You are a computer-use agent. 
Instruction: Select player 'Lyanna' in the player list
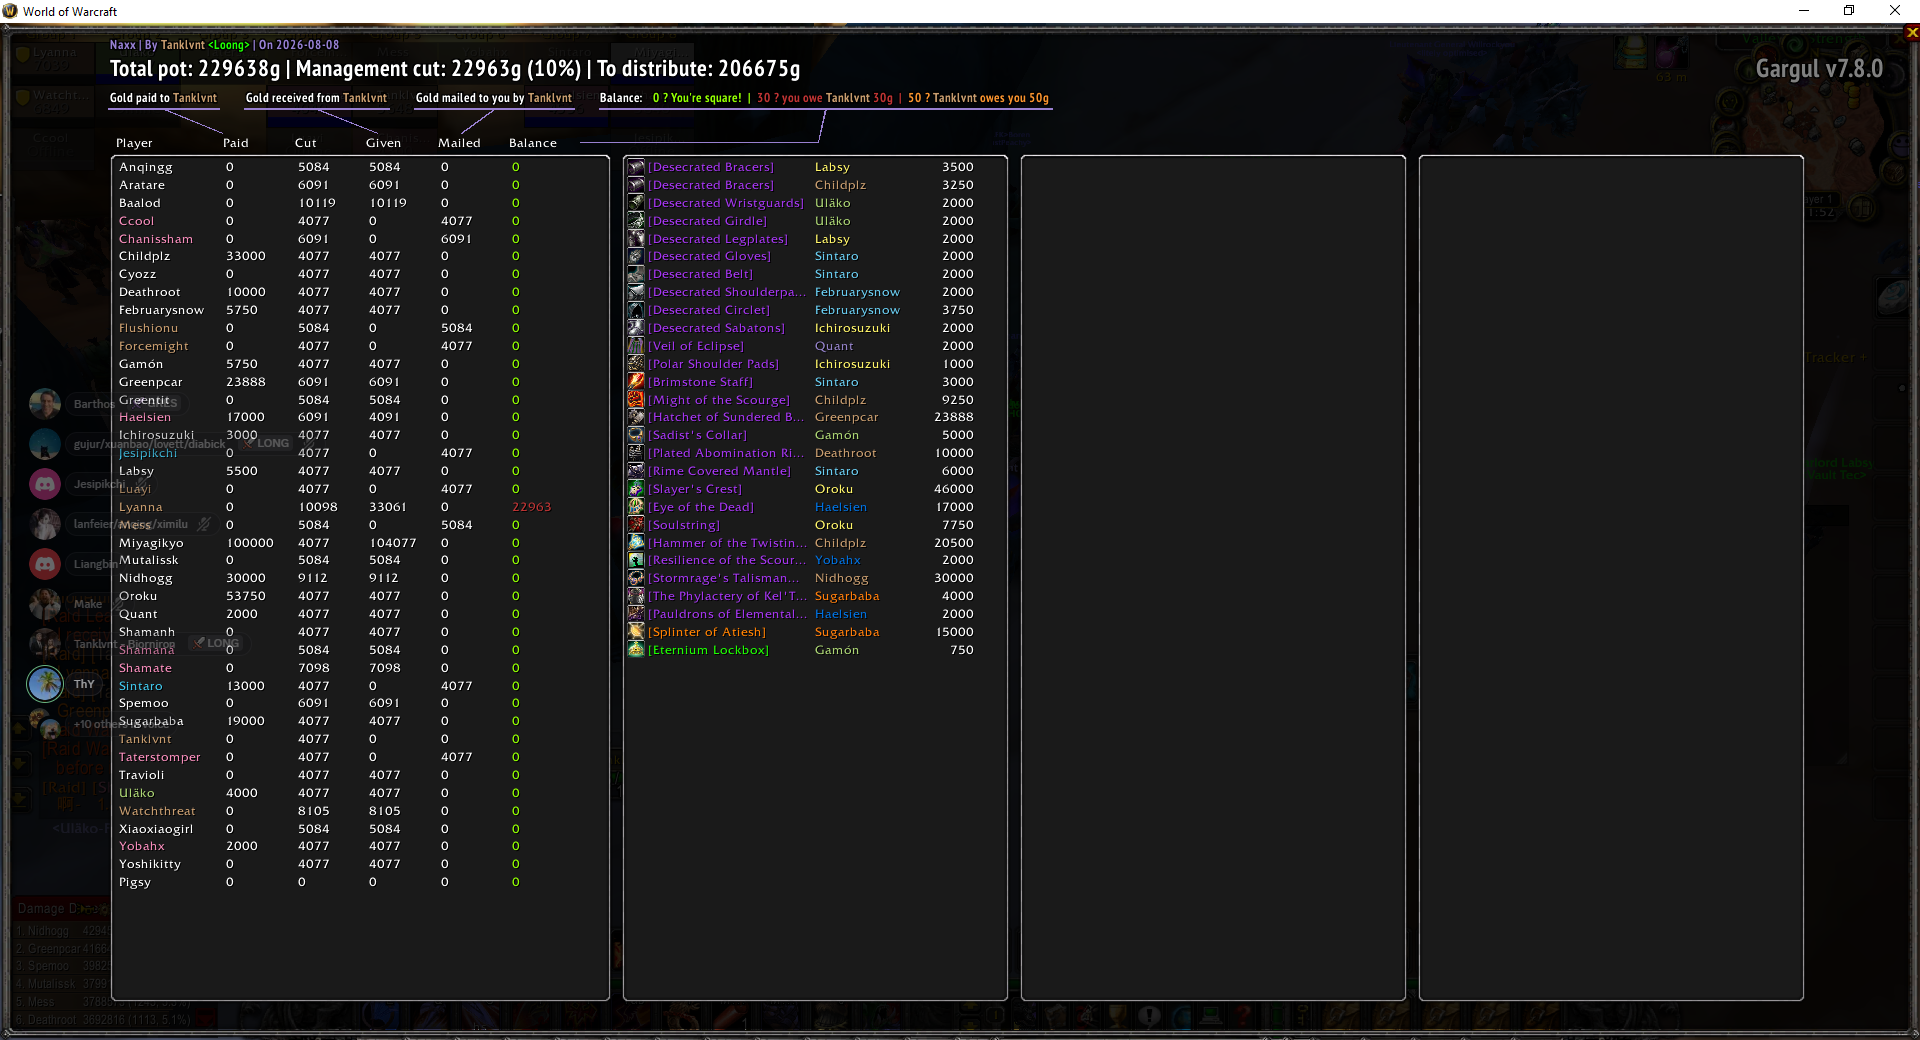[x=140, y=507]
